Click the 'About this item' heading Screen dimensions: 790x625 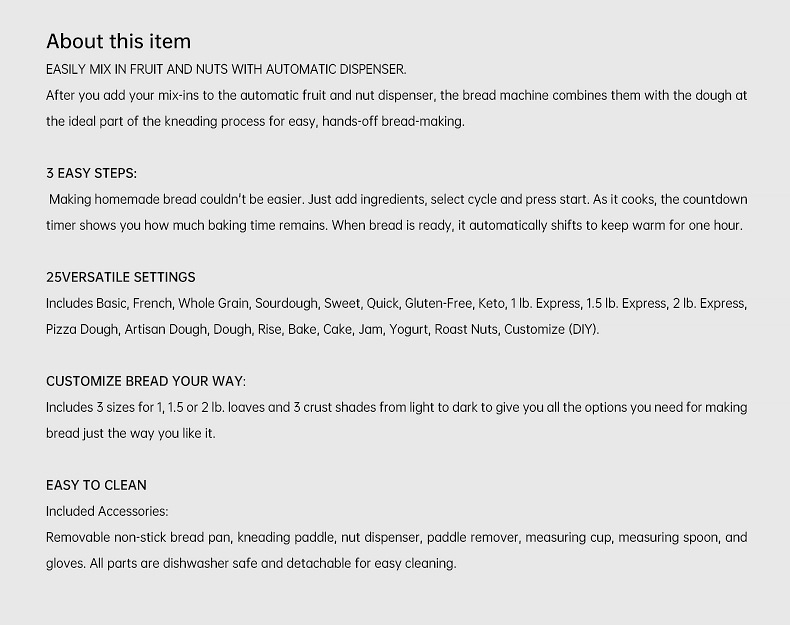click(x=118, y=41)
